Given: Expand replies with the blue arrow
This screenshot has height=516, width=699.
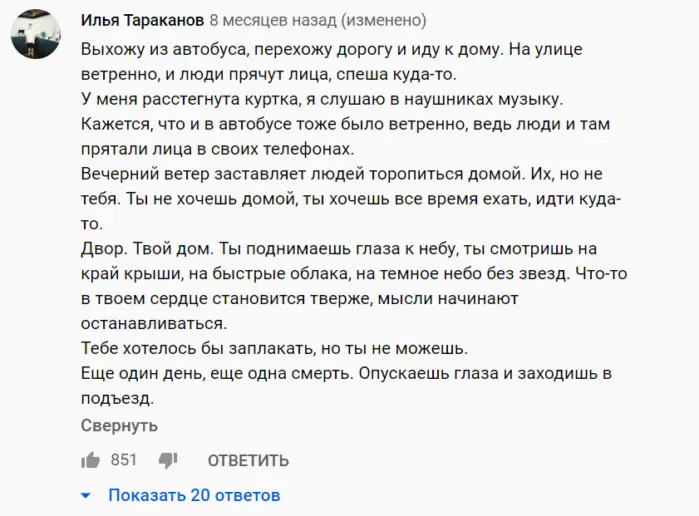Looking at the screenshot, I should 86,495.
